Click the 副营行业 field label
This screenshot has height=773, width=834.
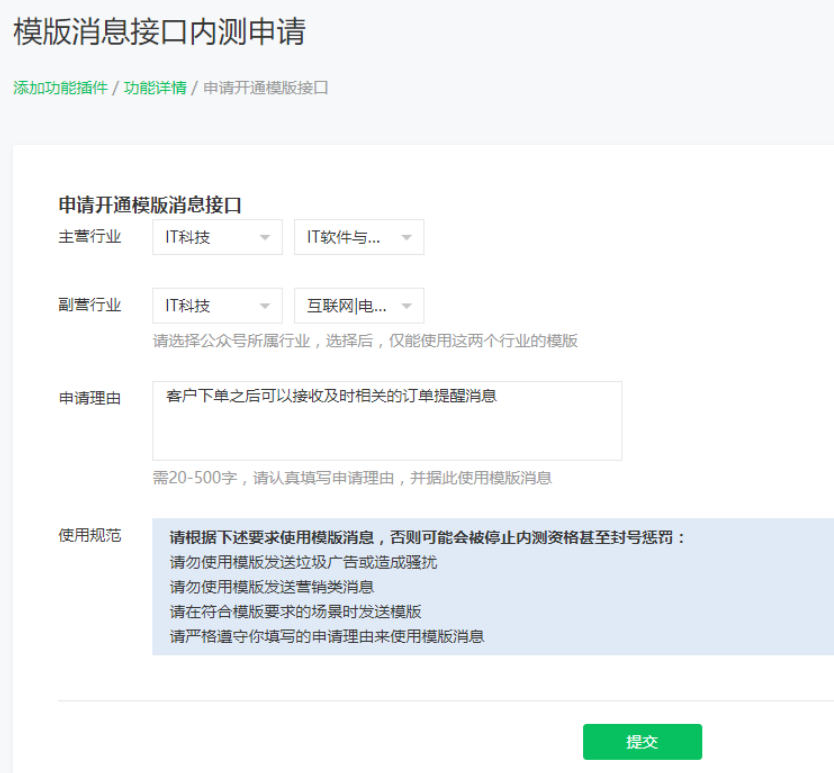[x=90, y=305]
